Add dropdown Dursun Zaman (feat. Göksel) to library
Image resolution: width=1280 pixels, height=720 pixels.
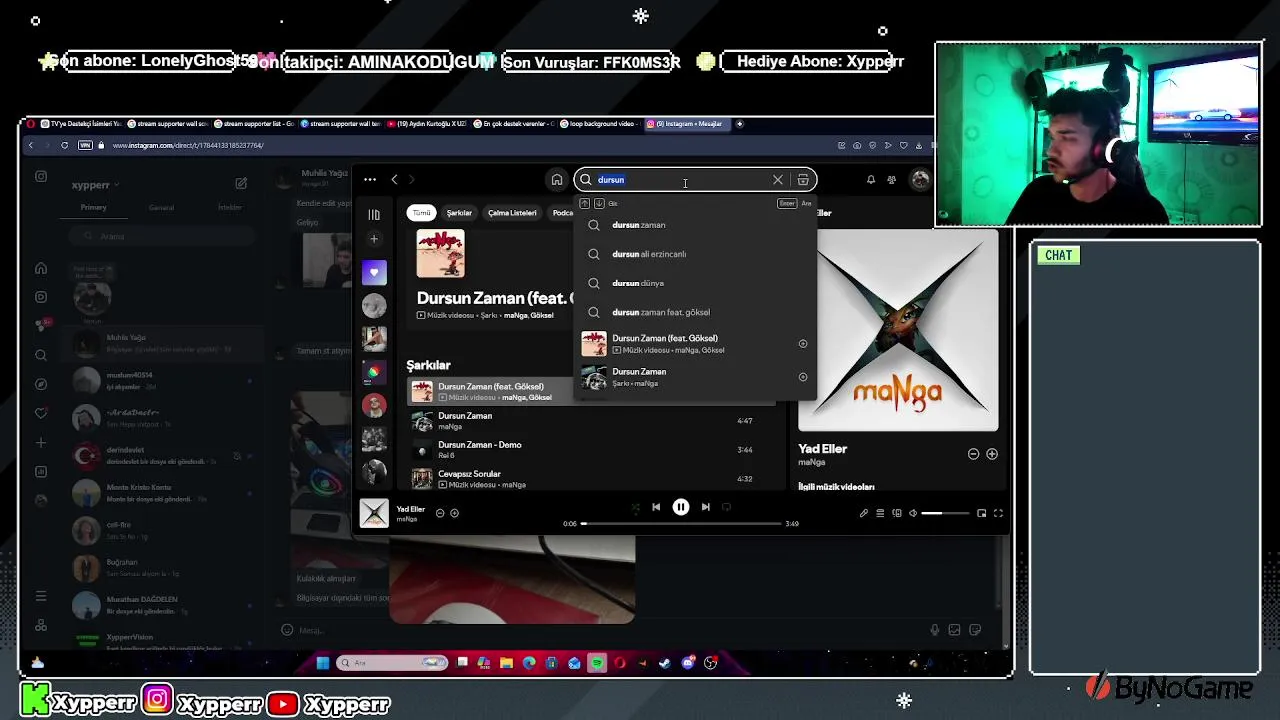coord(802,344)
